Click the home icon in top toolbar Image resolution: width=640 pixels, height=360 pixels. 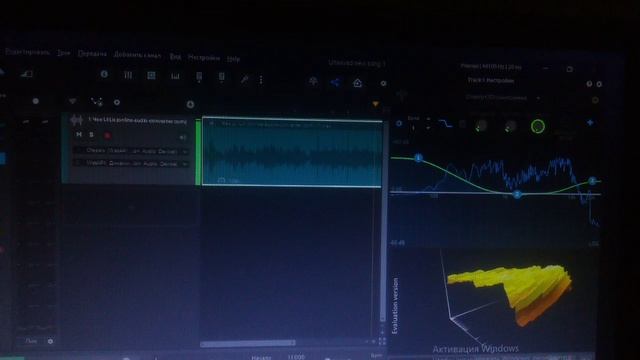tap(358, 83)
